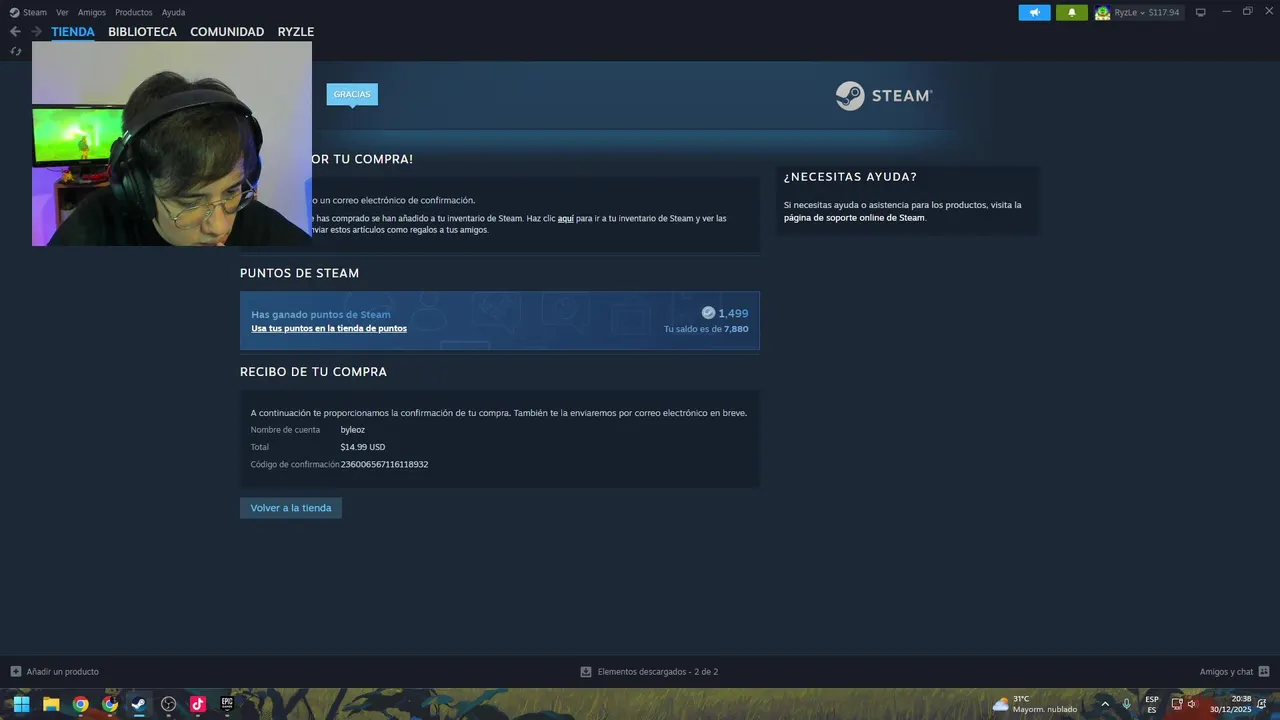Screen dimensions: 1280x720
Task: Click Has ganado puntos de Steam text
Action: point(321,314)
